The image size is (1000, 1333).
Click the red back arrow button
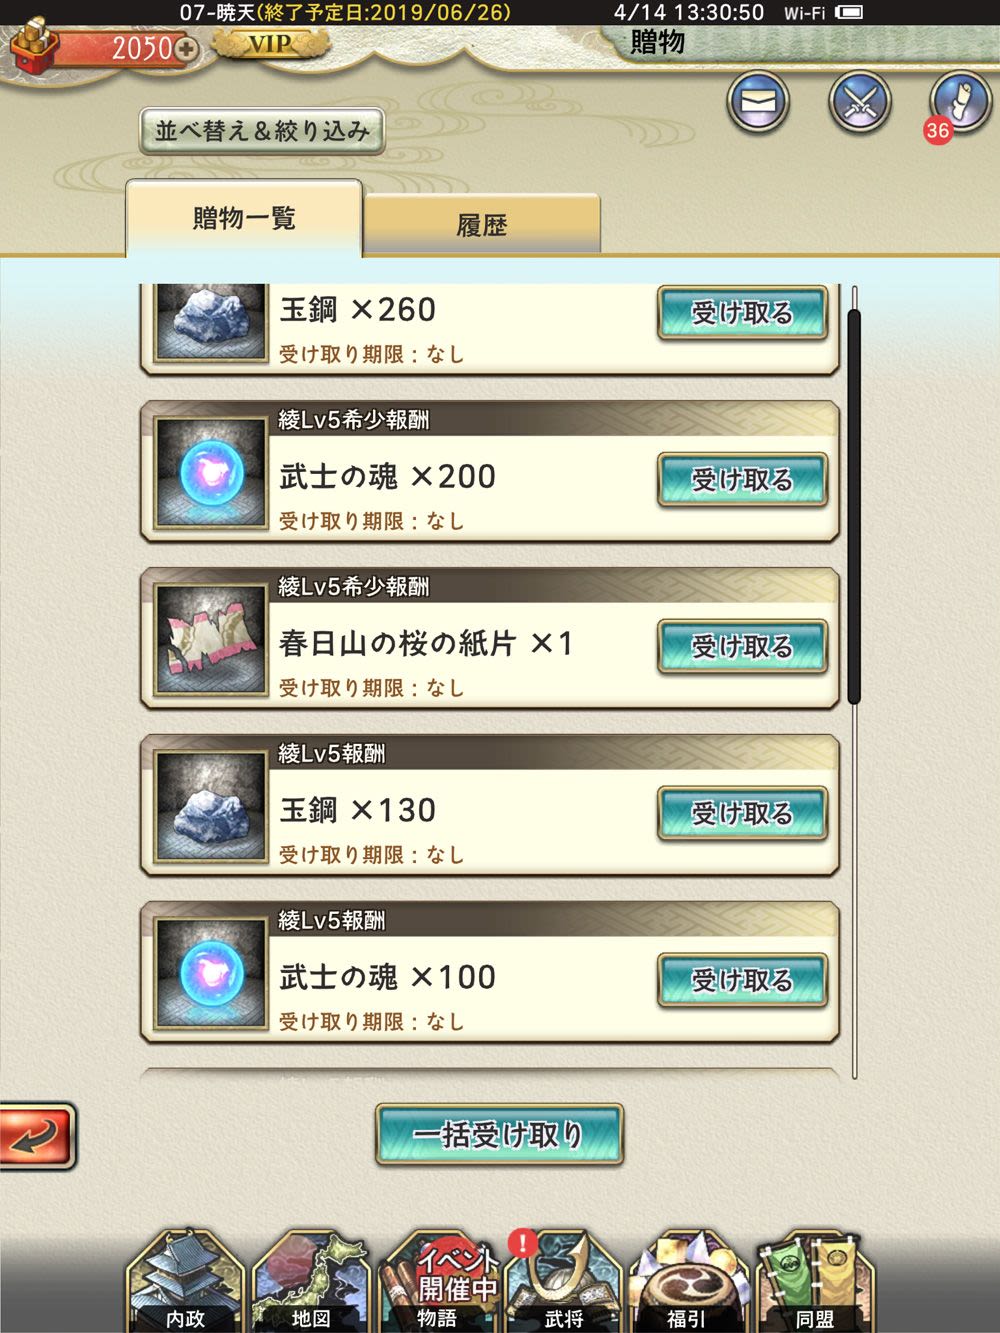tap(36, 1136)
